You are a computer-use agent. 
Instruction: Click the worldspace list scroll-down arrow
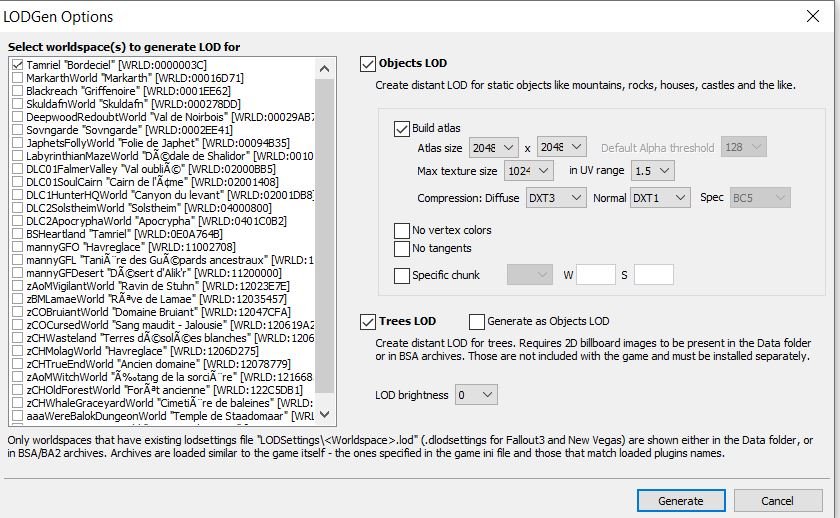point(324,414)
